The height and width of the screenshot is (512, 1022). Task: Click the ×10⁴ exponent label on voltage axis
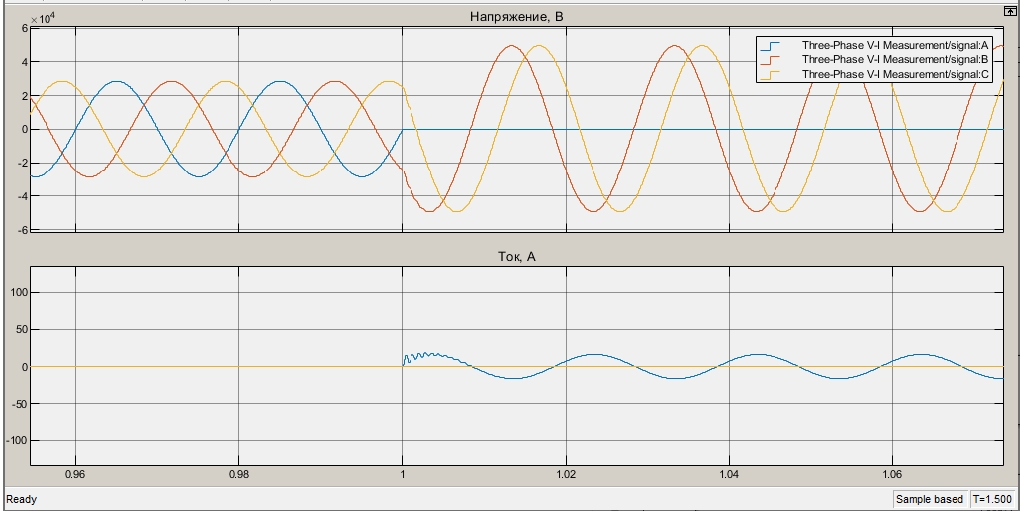point(42,18)
